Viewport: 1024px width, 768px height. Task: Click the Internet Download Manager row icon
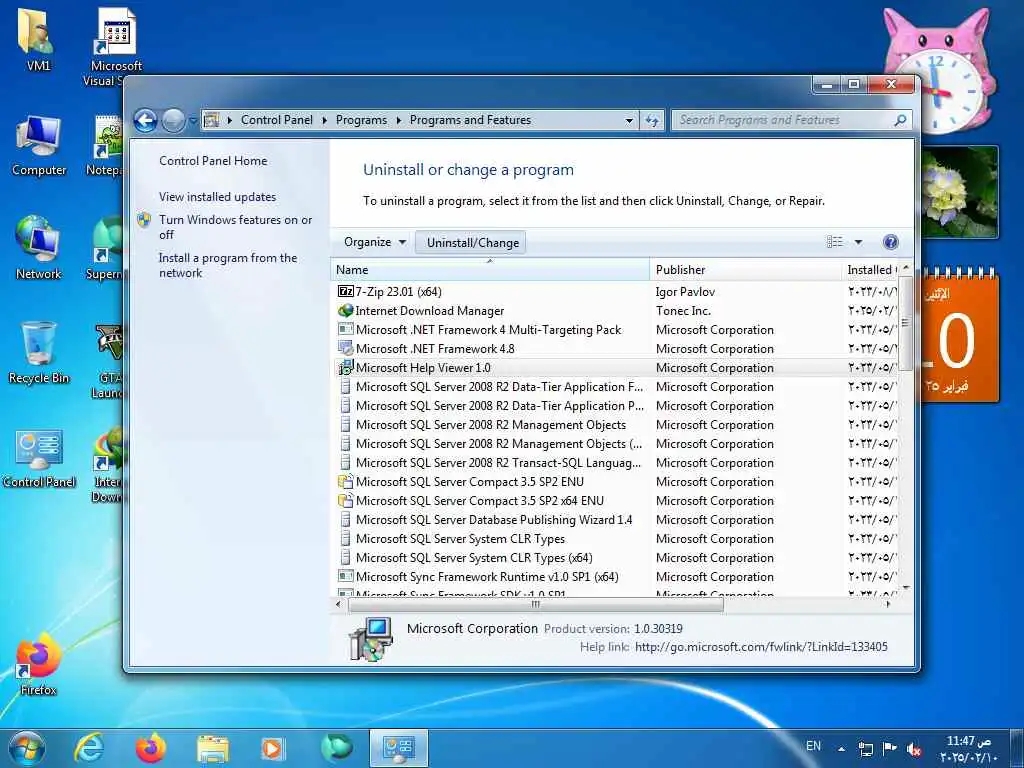pos(345,311)
